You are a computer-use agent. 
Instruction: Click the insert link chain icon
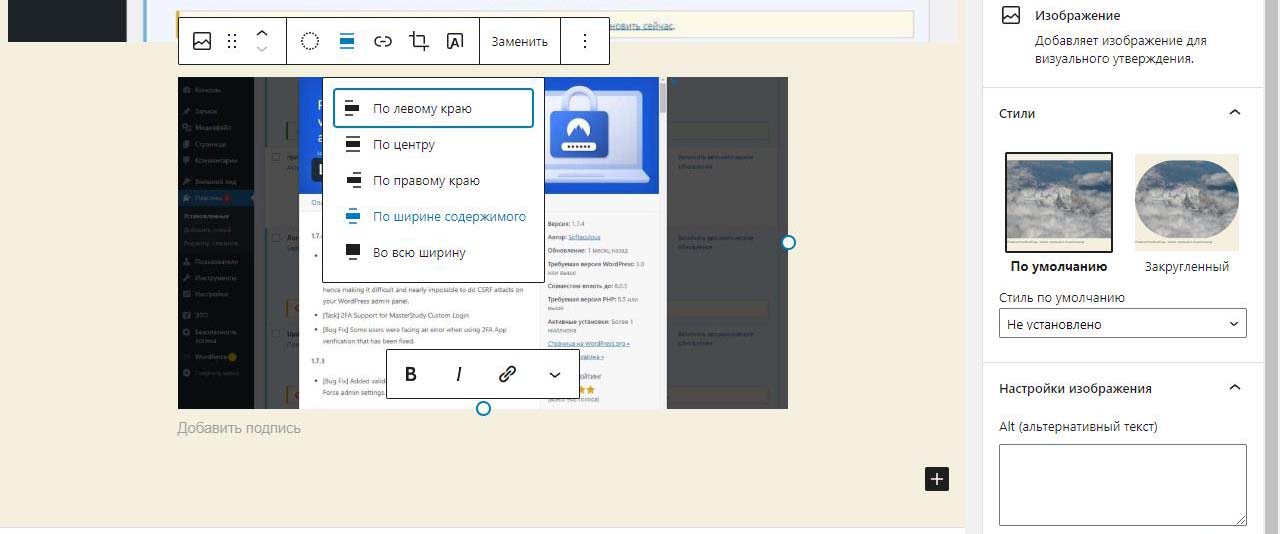point(382,41)
